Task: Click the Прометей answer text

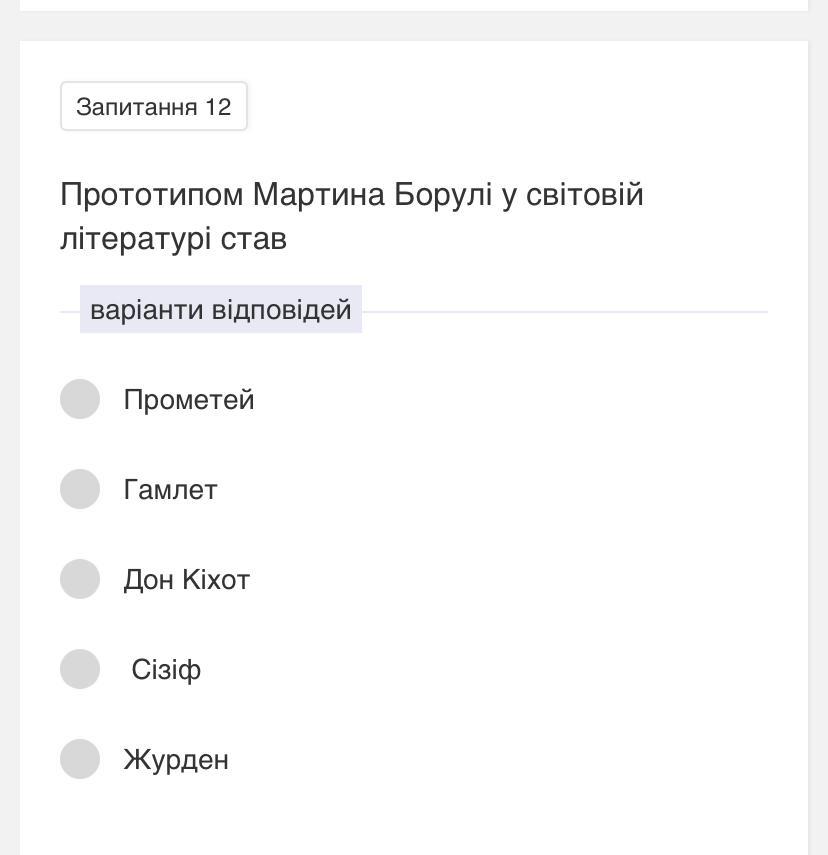Action: pyautogui.click(x=189, y=400)
